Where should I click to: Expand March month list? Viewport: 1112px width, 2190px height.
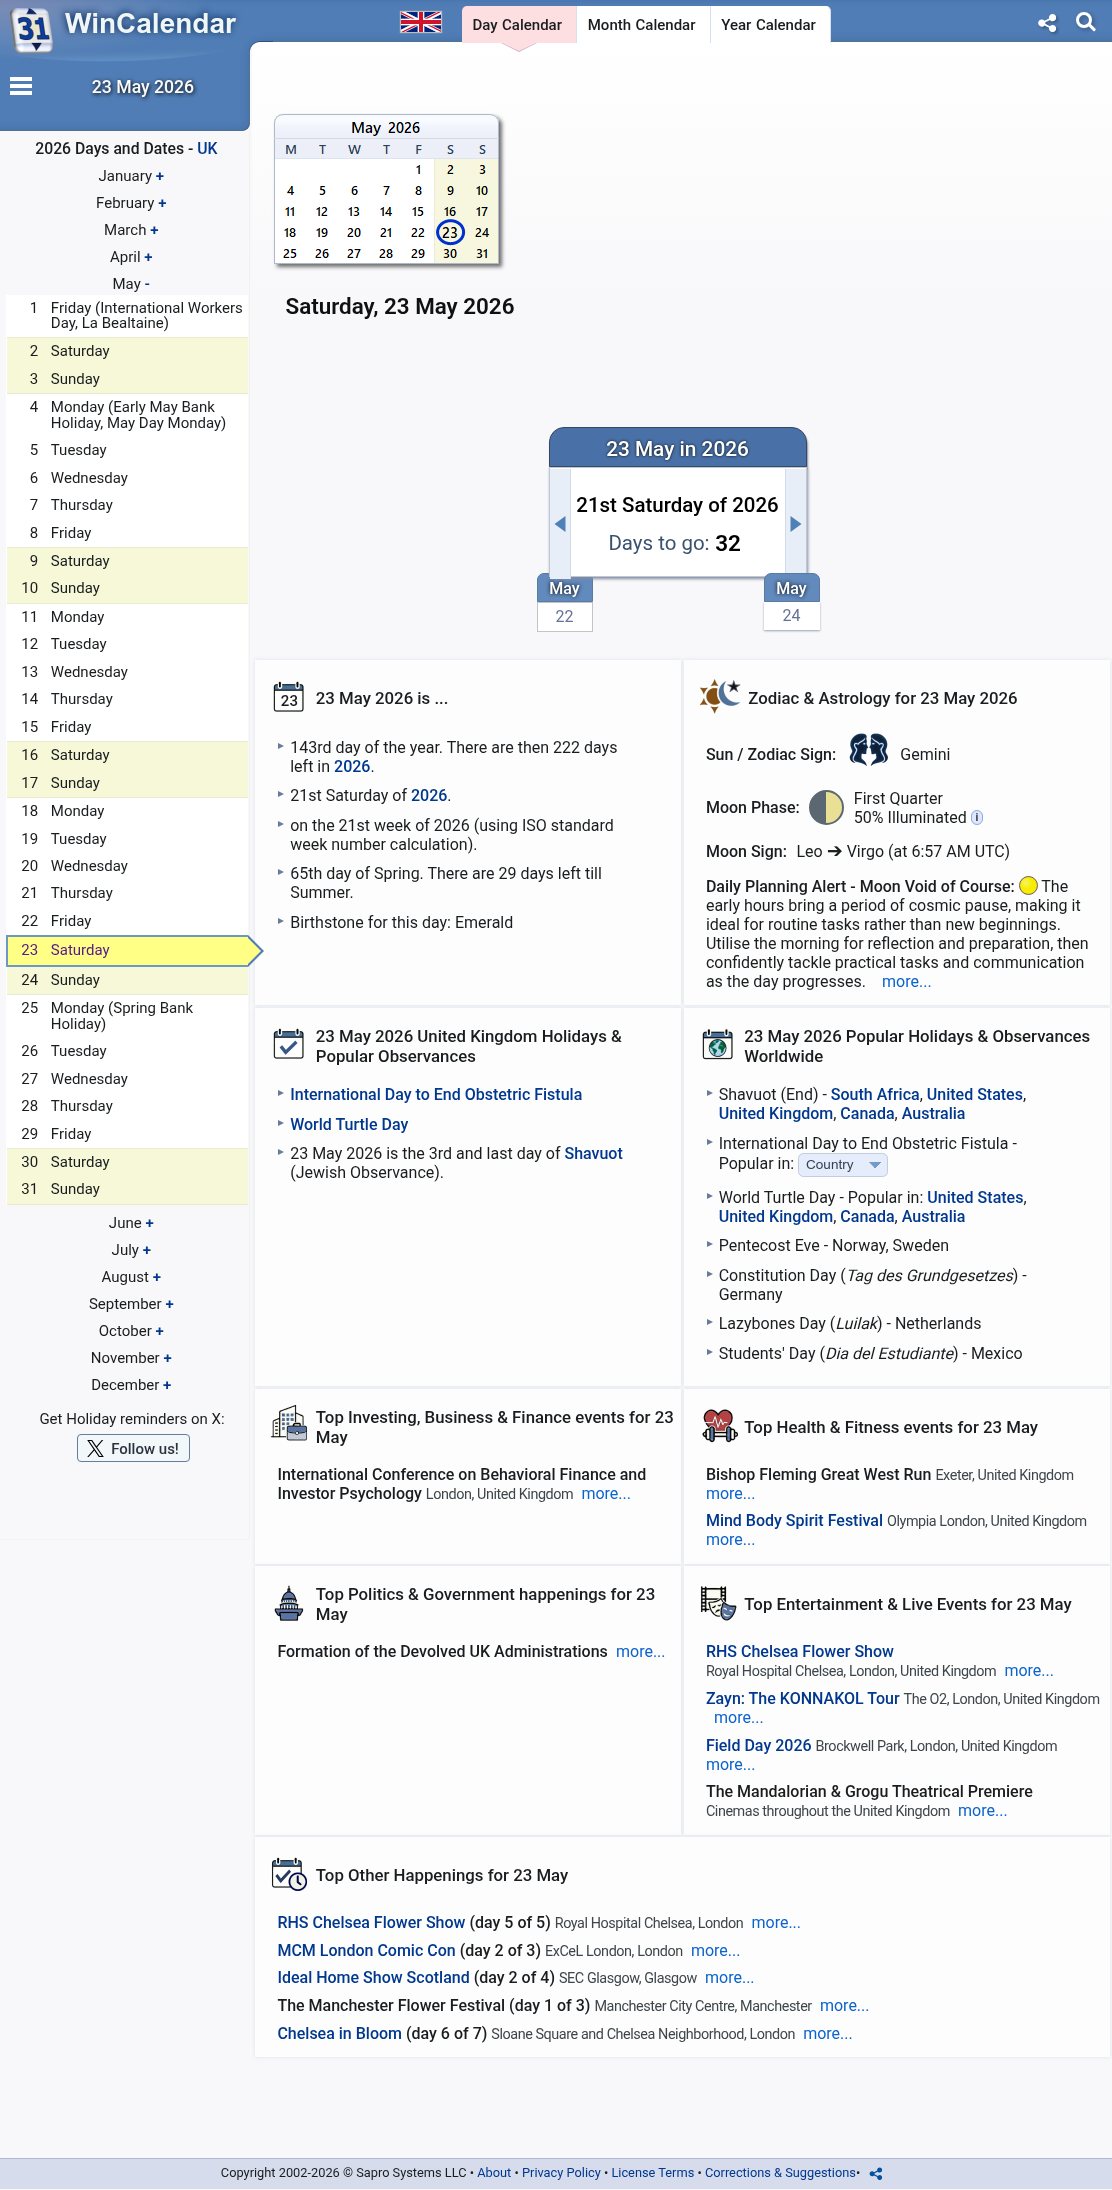point(131,230)
